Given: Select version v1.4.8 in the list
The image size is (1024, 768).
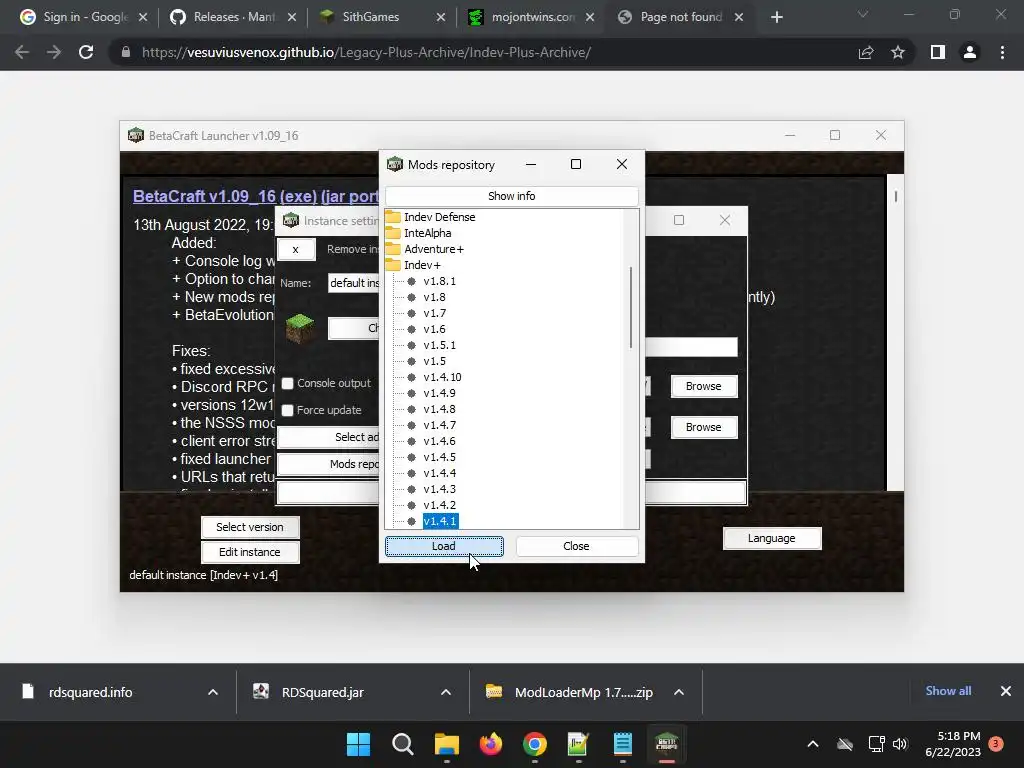Looking at the screenshot, I should 439,409.
